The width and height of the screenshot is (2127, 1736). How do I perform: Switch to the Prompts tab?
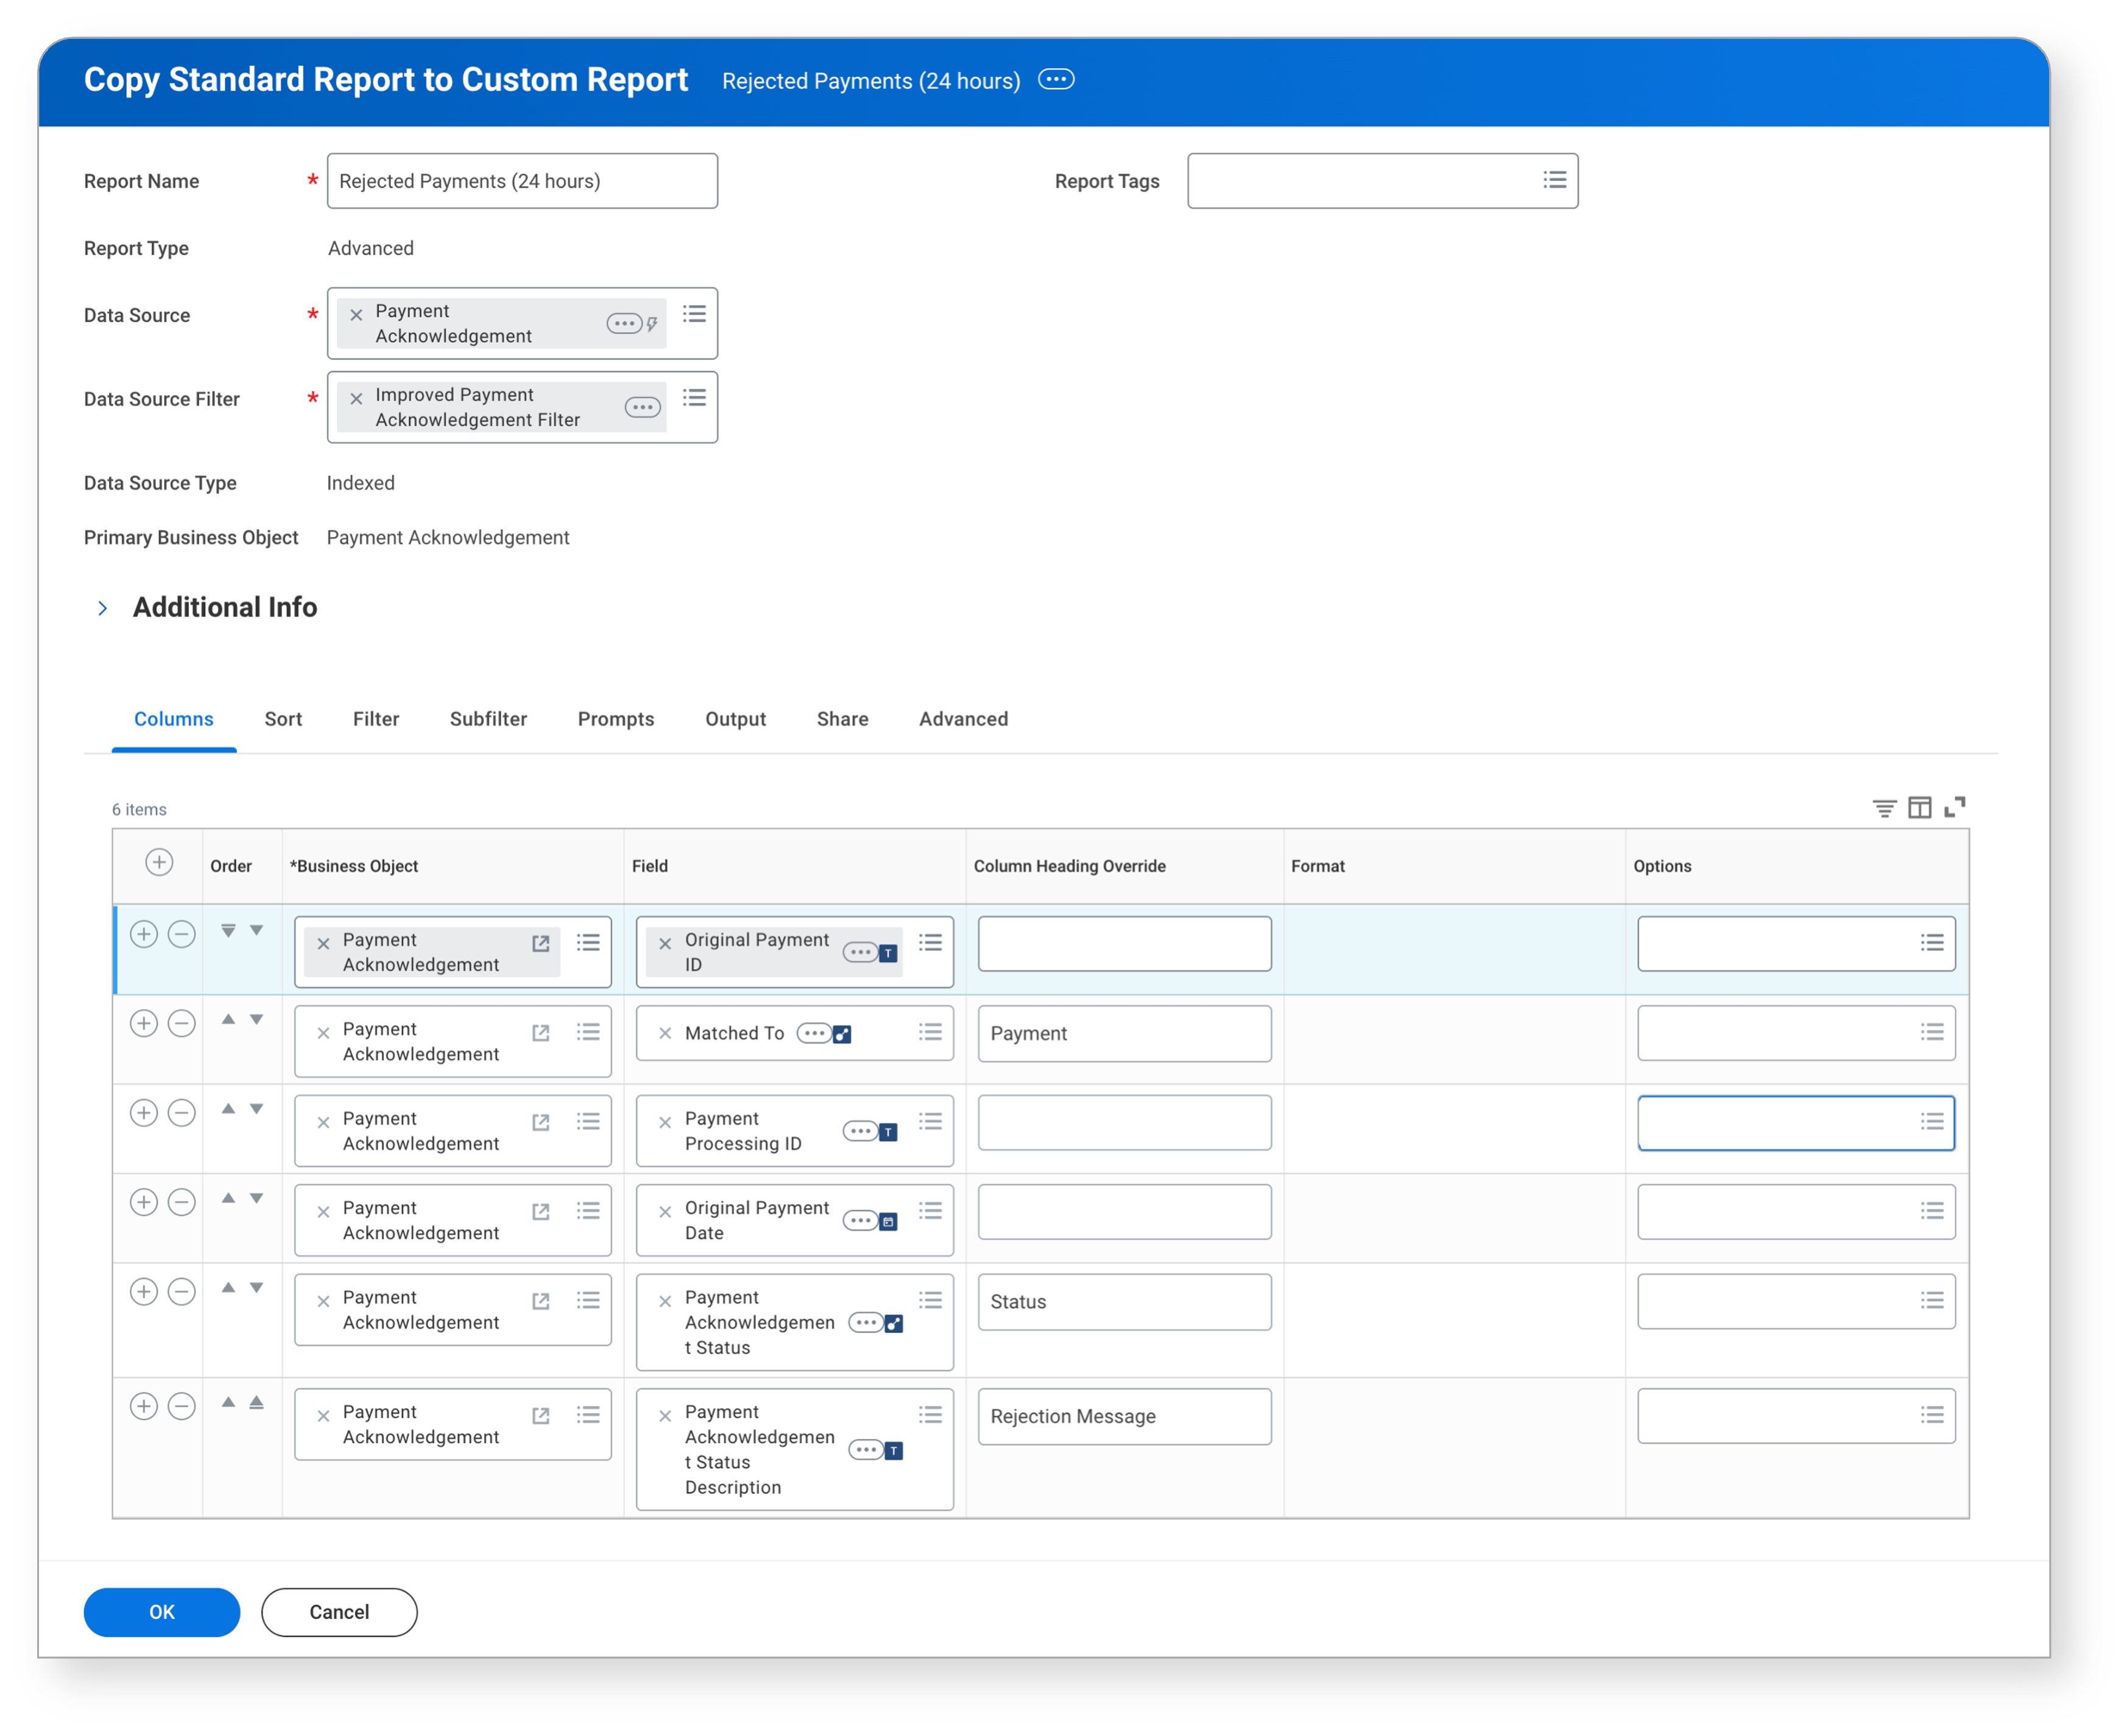point(616,719)
